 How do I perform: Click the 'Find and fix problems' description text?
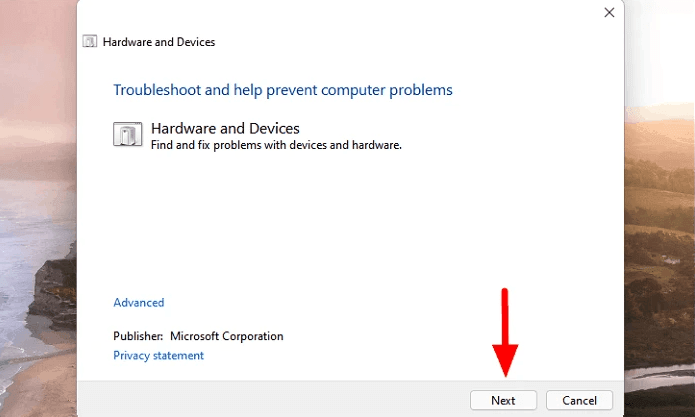(x=276, y=145)
